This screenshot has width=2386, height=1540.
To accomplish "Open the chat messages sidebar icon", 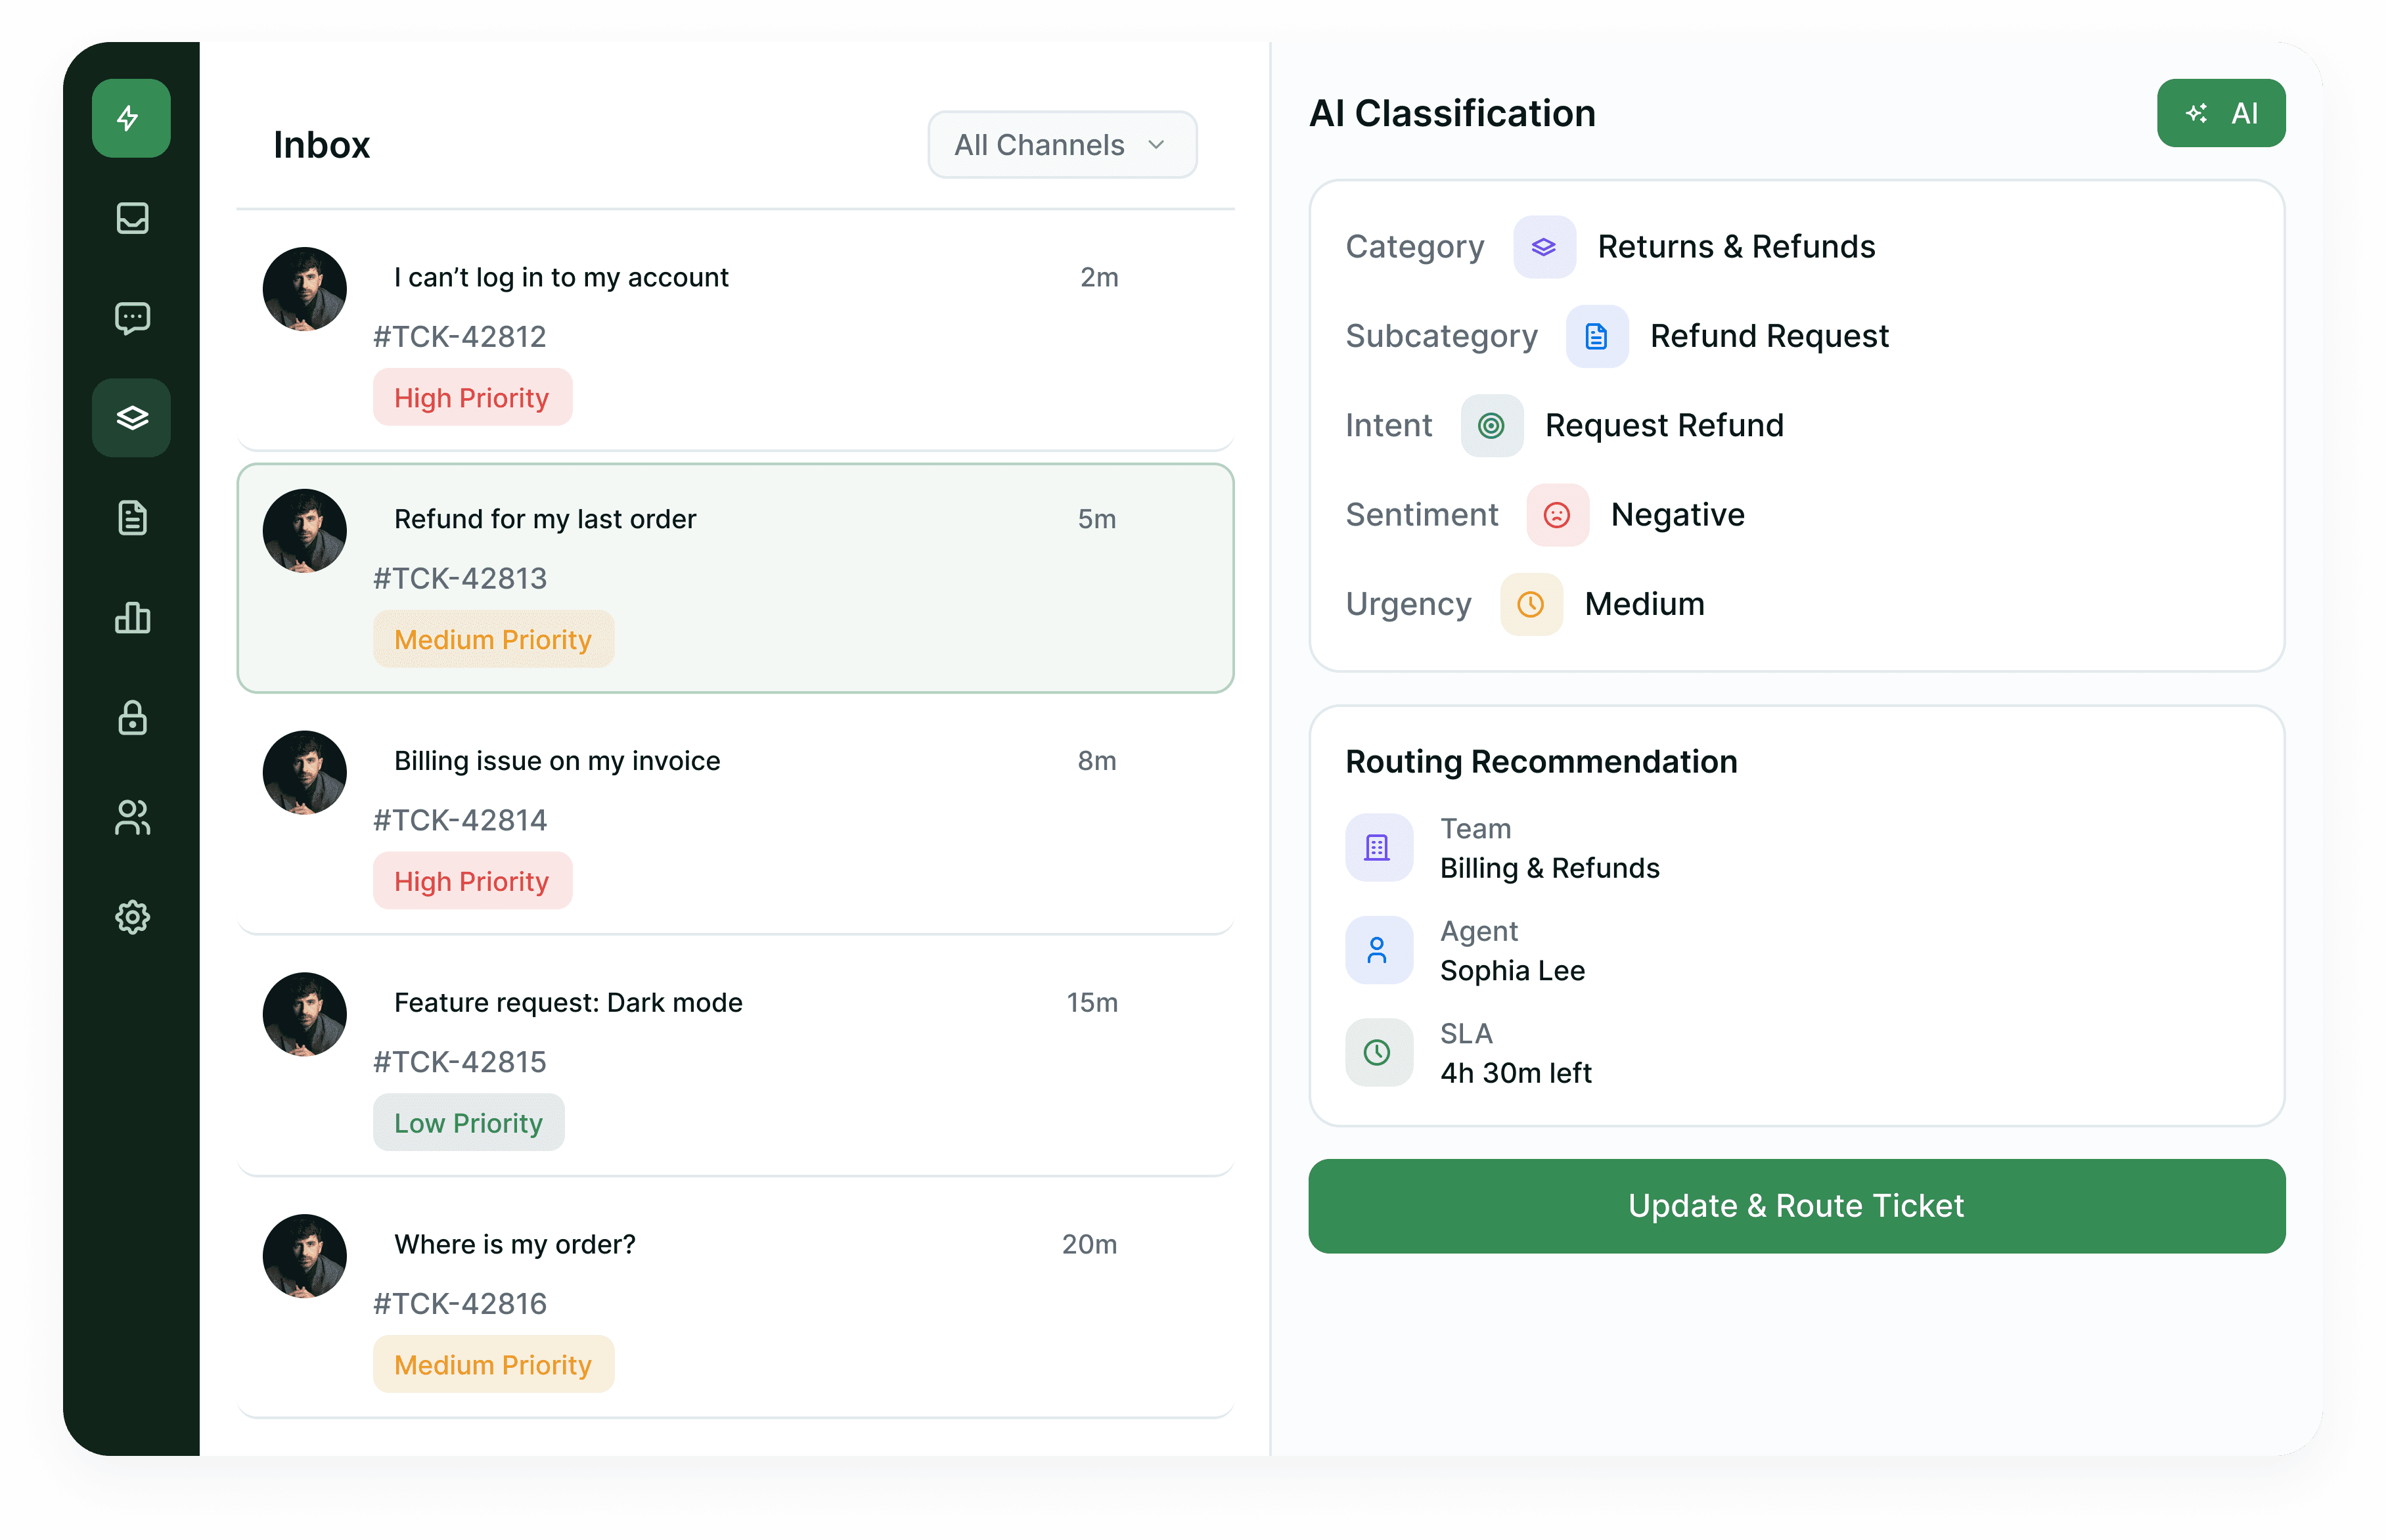I will click(x=132, y=318).
